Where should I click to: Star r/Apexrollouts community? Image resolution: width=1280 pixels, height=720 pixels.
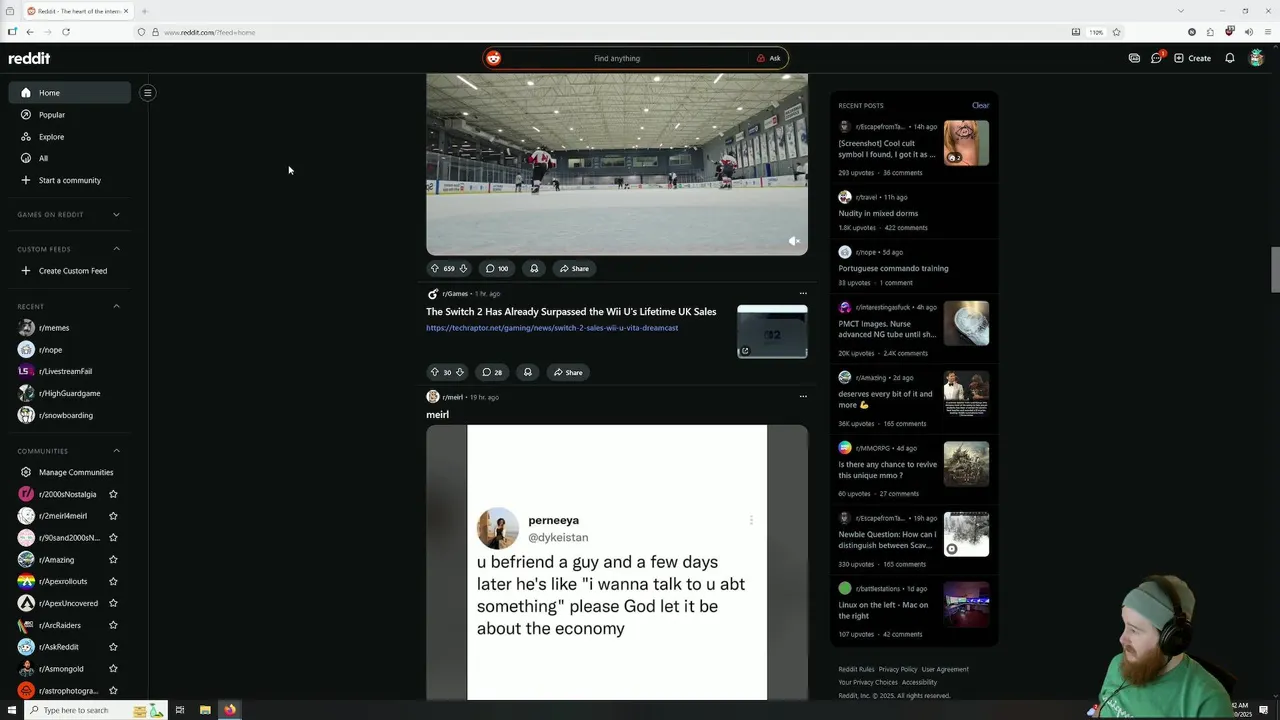click(x=113, y=581)
